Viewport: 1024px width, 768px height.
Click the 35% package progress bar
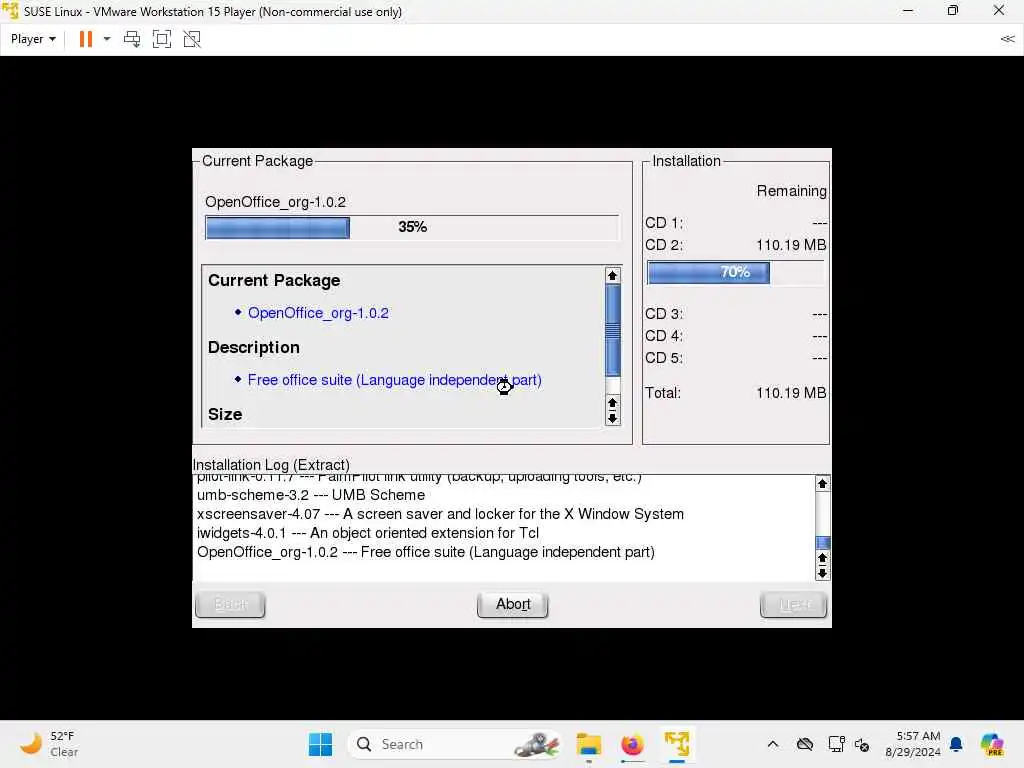(x=412, y=227)
